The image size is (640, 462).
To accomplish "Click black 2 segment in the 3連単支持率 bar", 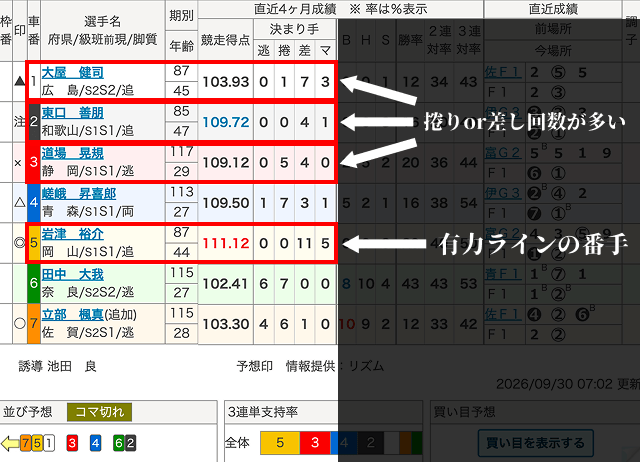I will (371, 443).
